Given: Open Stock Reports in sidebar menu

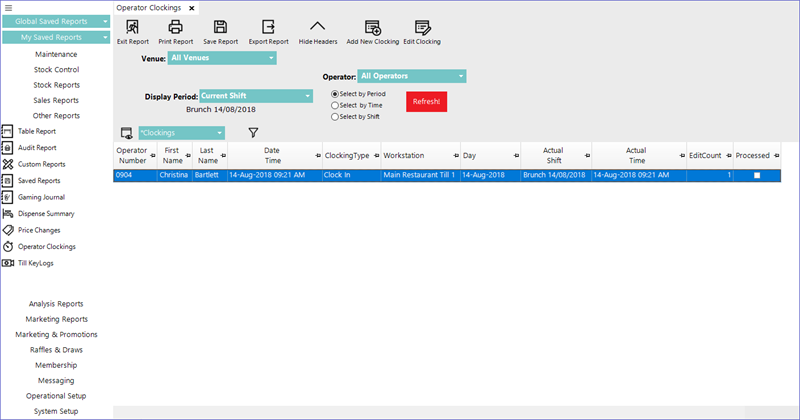Looking at the screenshot, I should point(57,85).
